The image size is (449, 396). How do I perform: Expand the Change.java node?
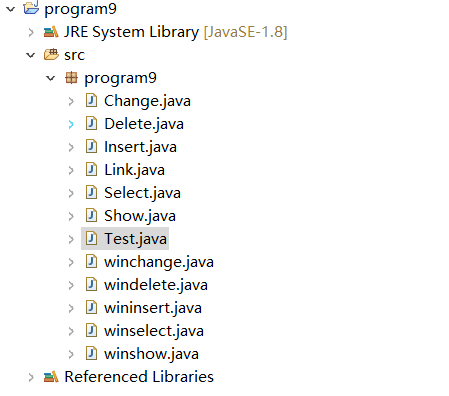pos(71,101)
